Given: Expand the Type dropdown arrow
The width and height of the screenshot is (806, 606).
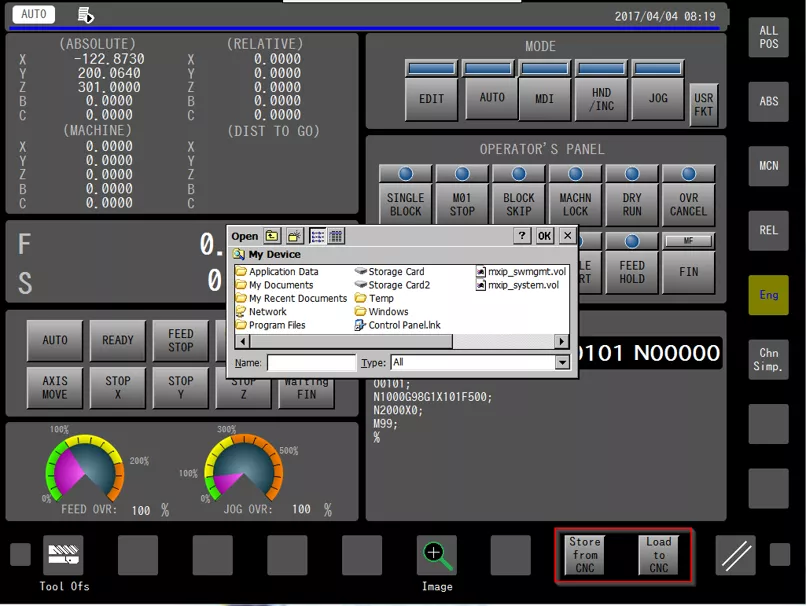Looking at the screenshot, I should 562,362.
